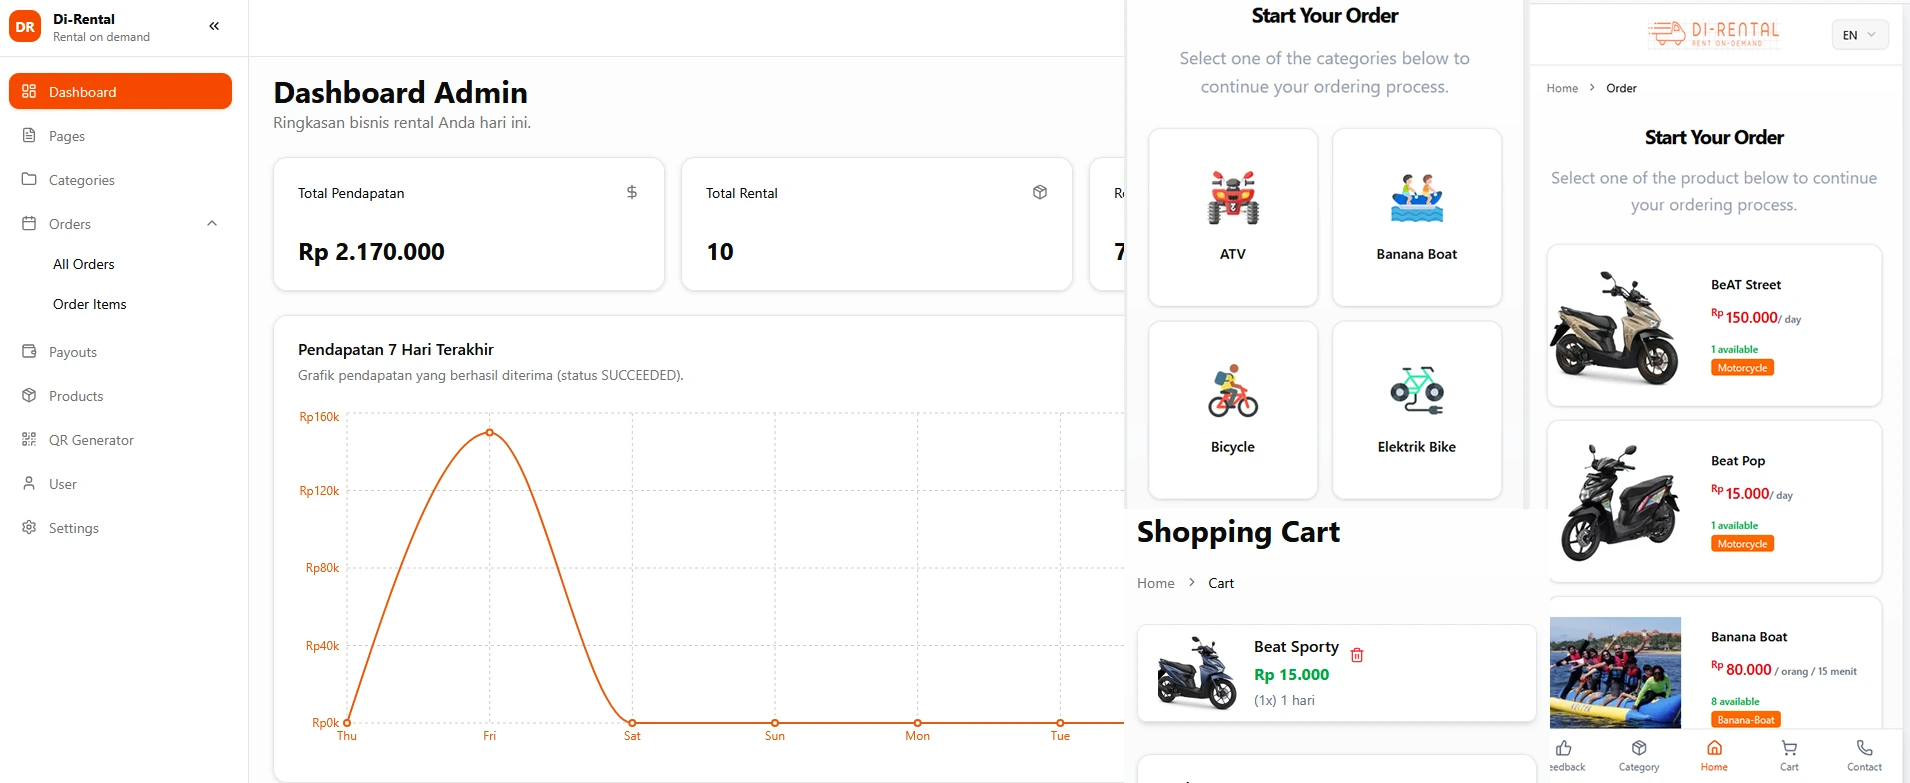1910x783 pixels.
Task: Open Contact in bottom navigation bar
Action: point(1864,755)
